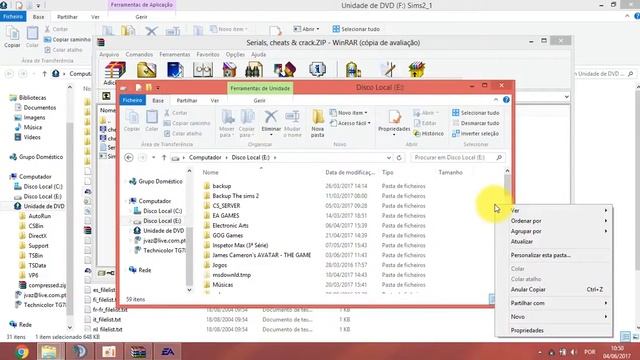Open the EA app taskbar icon
The width and height of the screenshot is (640, 360).
(x=167, y=351)
